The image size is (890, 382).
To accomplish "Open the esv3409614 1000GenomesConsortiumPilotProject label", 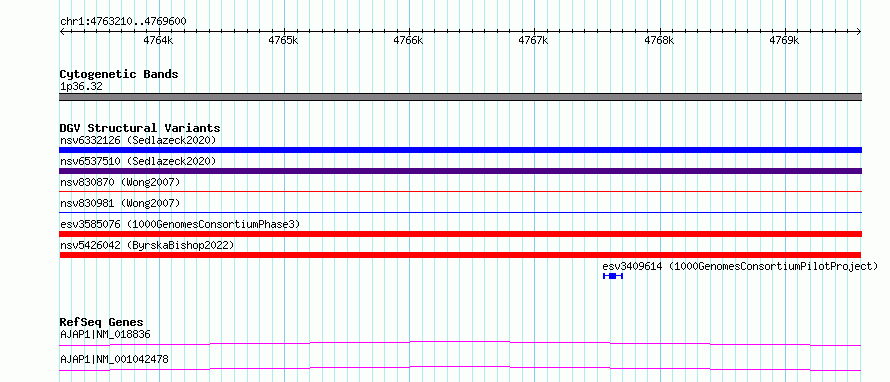I will 740,266.
